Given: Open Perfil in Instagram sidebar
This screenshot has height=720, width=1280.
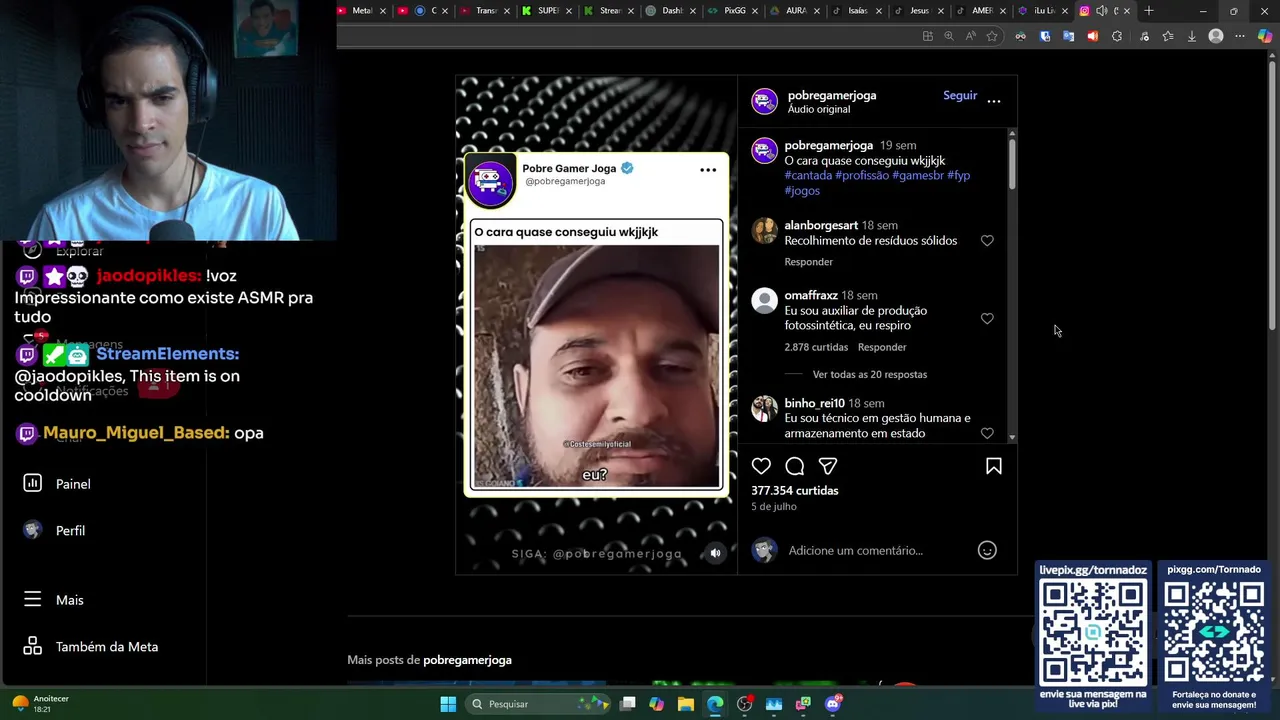Looking at the screenshot, I should 70,531.
